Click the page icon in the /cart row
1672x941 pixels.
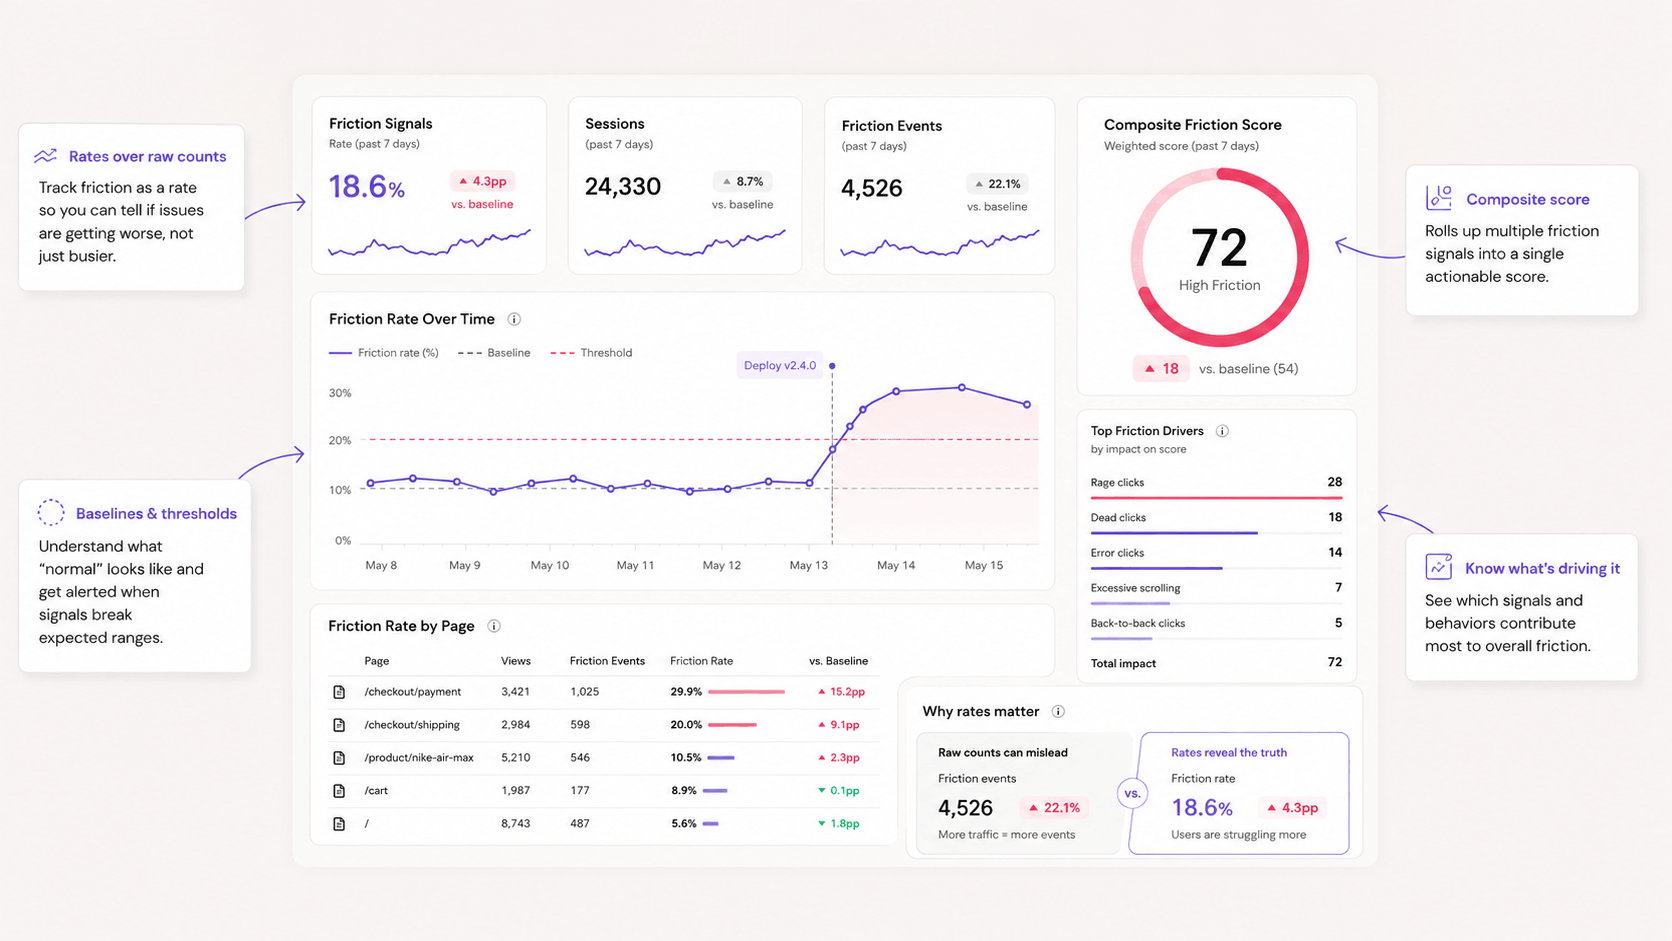tap(339, 791)
